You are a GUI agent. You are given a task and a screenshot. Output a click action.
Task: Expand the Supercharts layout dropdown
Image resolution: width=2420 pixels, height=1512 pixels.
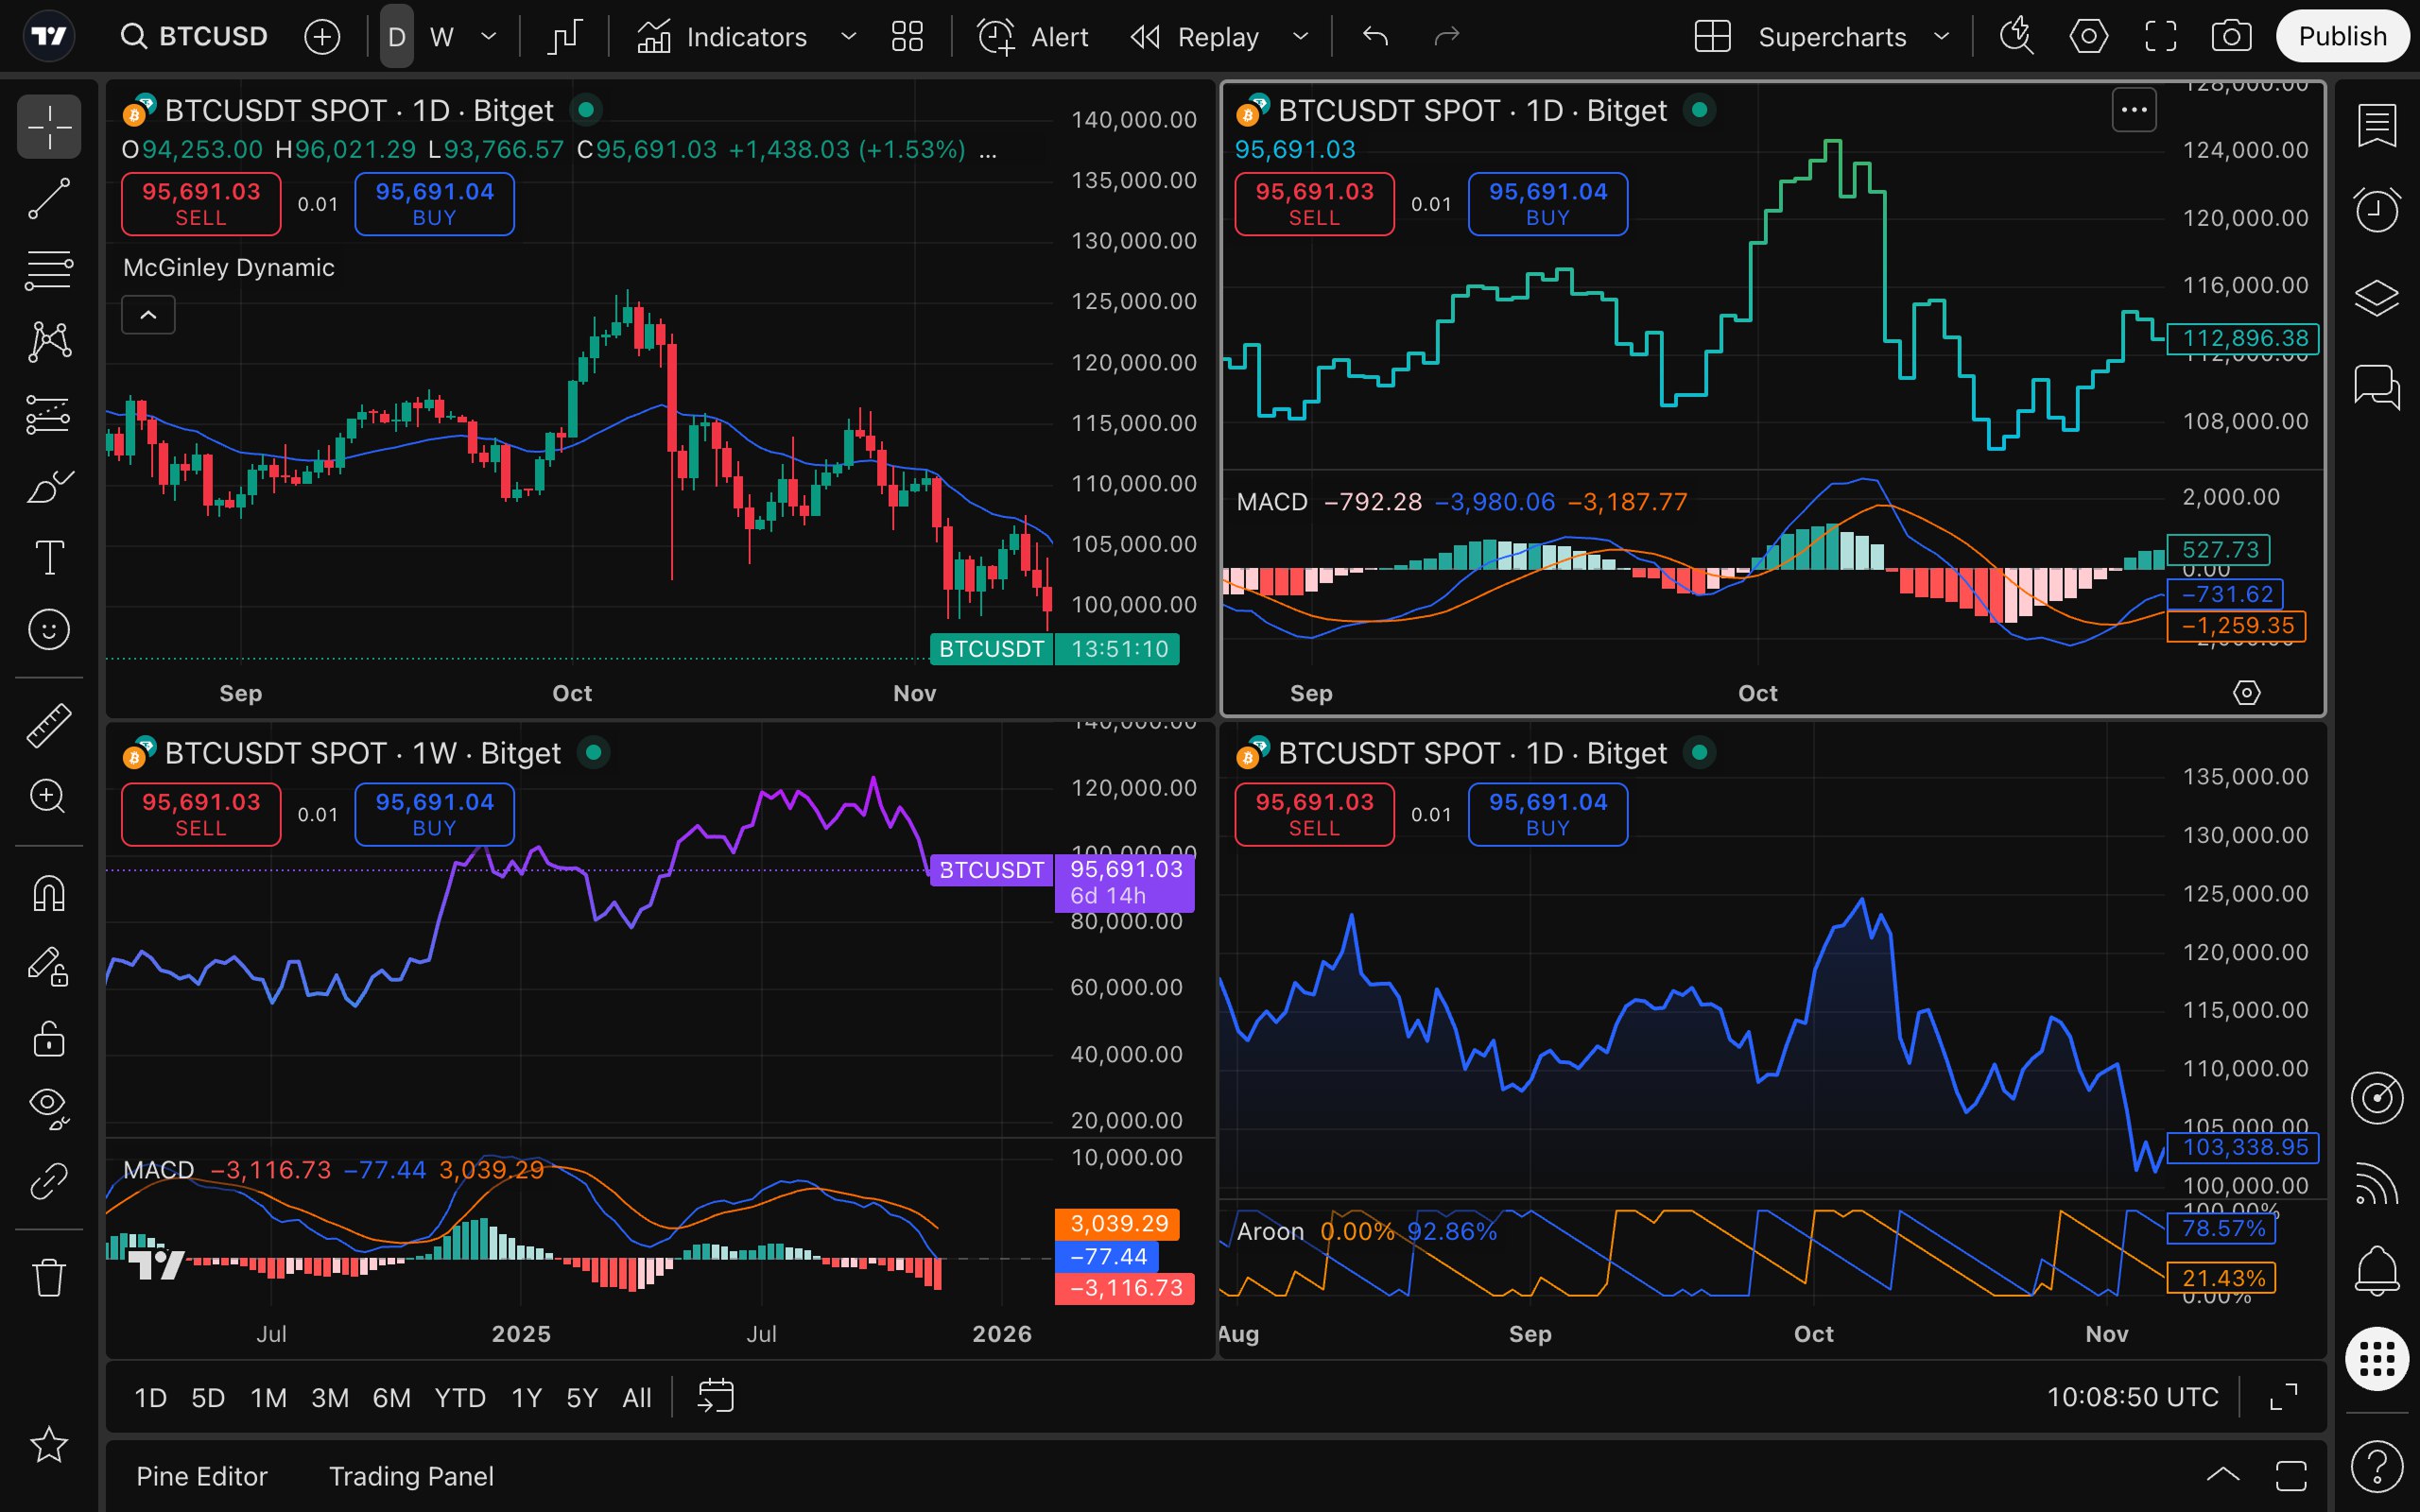1942,37
